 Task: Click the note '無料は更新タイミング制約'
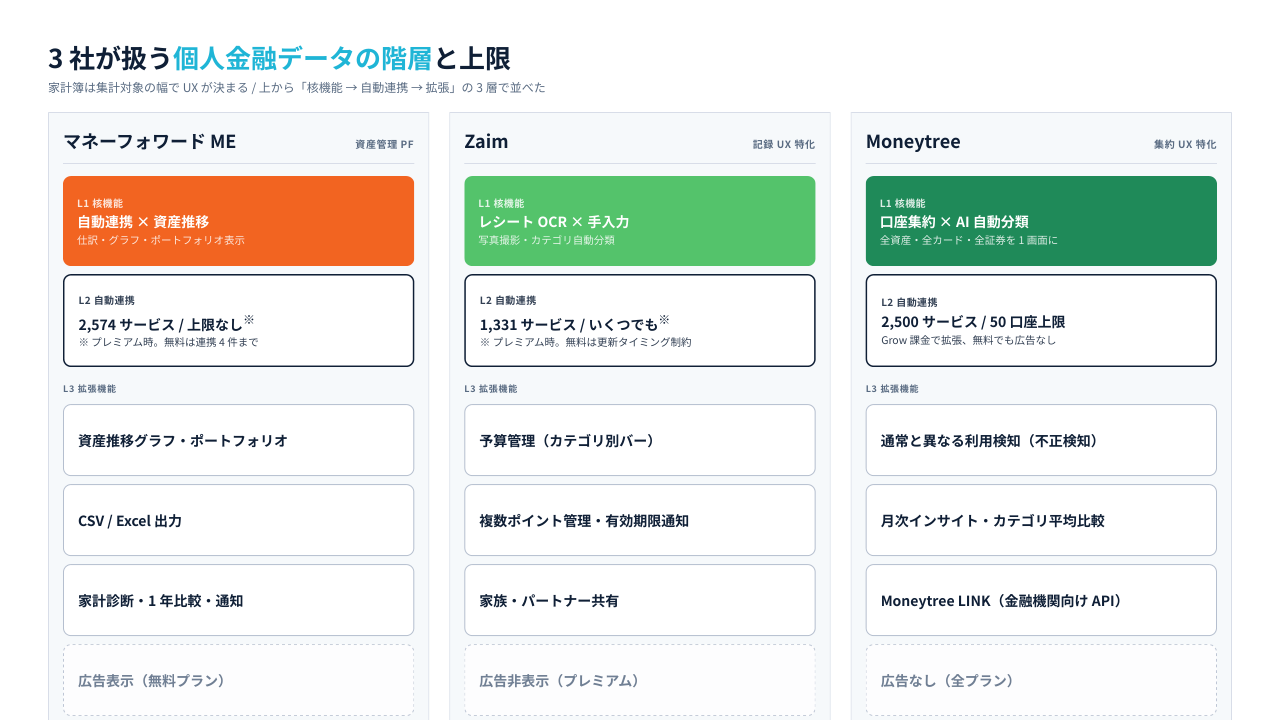click(x=625, y=342)
